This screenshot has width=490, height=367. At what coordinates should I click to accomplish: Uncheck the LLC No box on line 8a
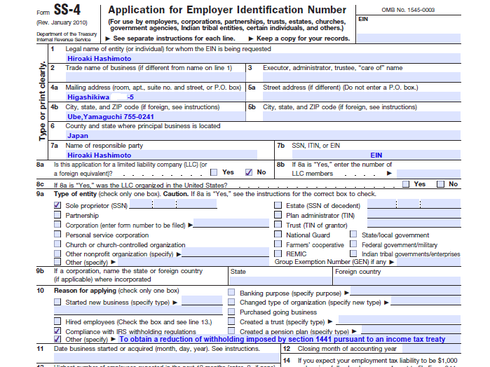point(249,172)
